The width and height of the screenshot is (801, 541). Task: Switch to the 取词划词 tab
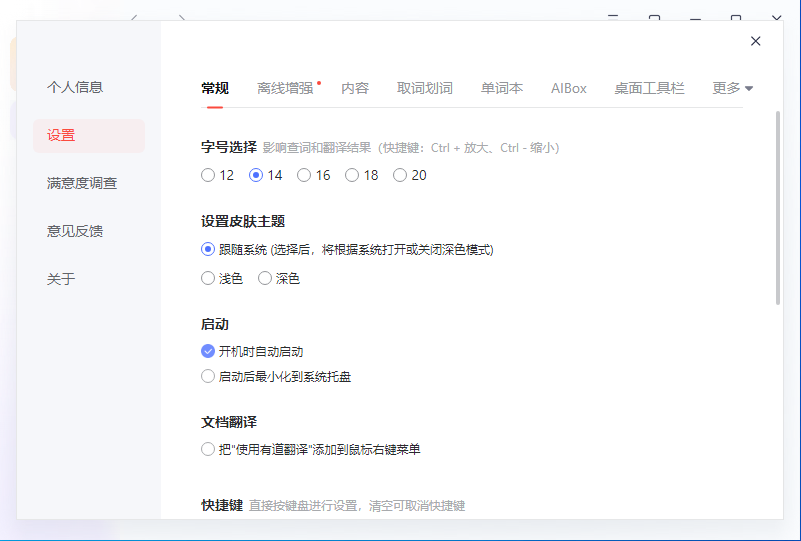pos(425,88)
